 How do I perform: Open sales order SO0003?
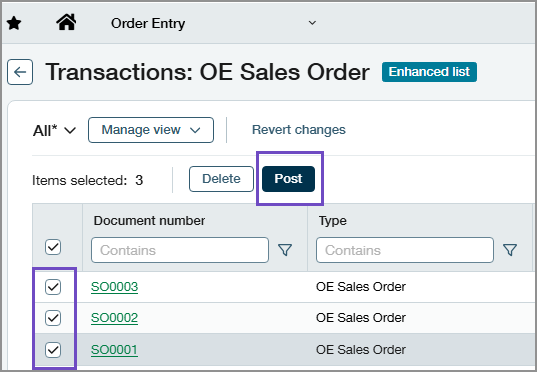coord(114,287)
